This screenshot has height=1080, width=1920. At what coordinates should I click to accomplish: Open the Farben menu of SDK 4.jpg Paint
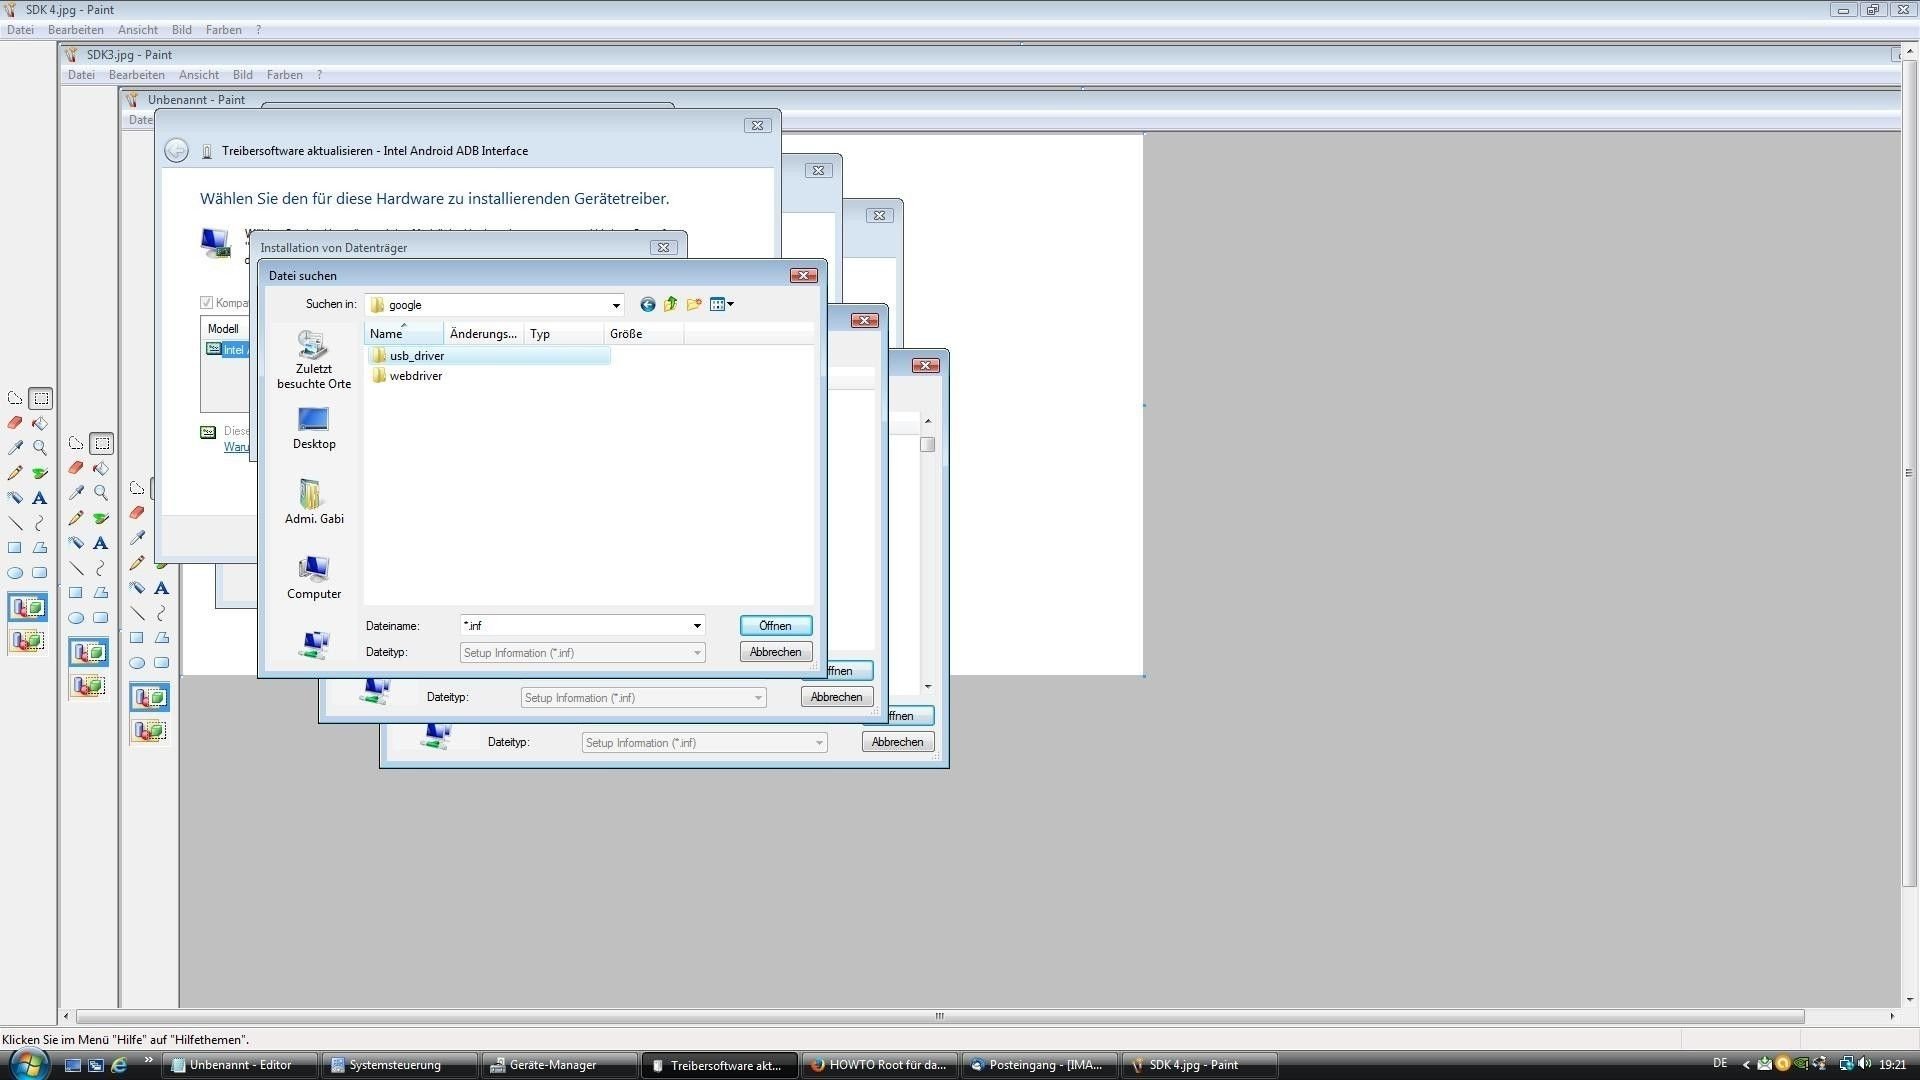tap(224, 30)
